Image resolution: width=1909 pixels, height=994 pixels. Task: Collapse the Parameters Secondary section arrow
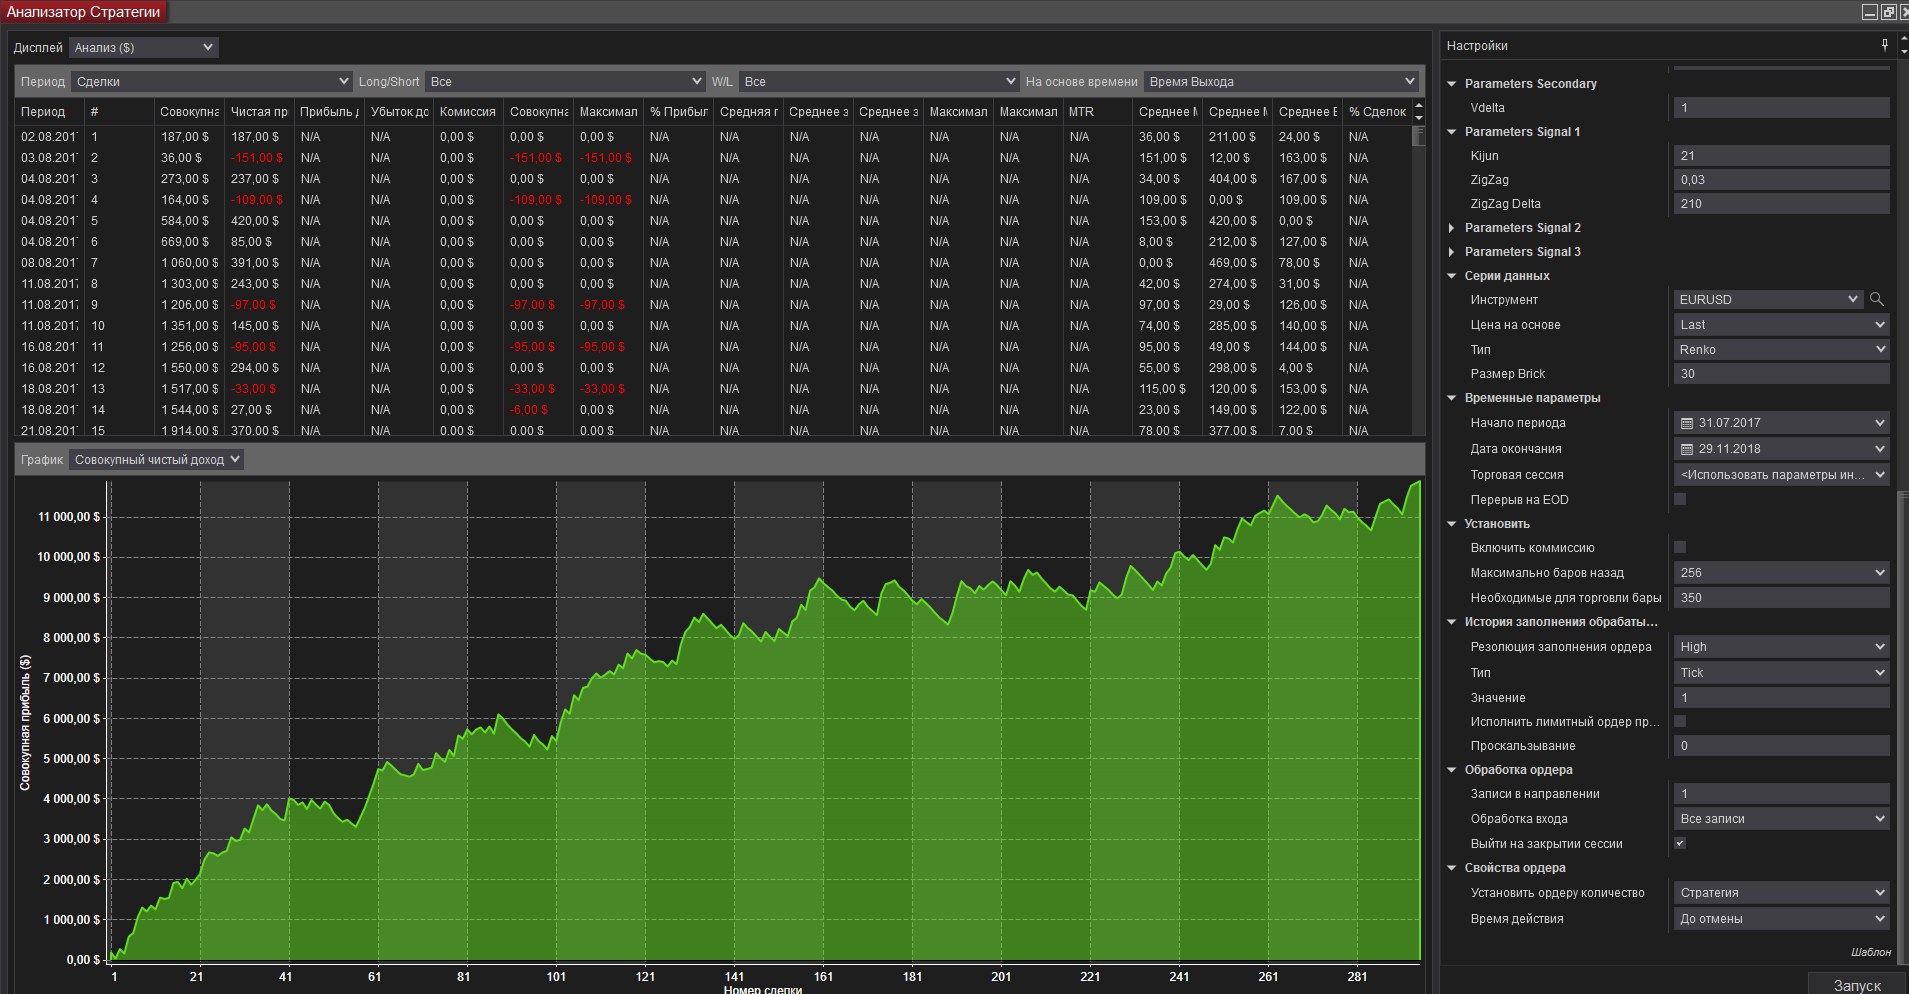click(x=1451, y=84)
